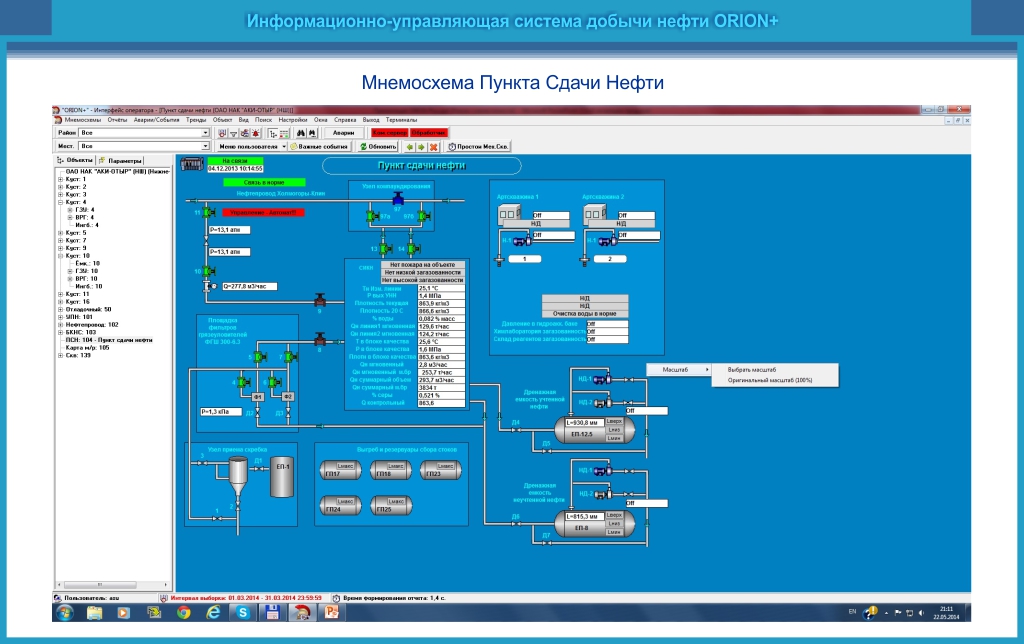Choose Выбрать масштаб from the context submenu
The image size is (1024, 644).
coord(752,370)
